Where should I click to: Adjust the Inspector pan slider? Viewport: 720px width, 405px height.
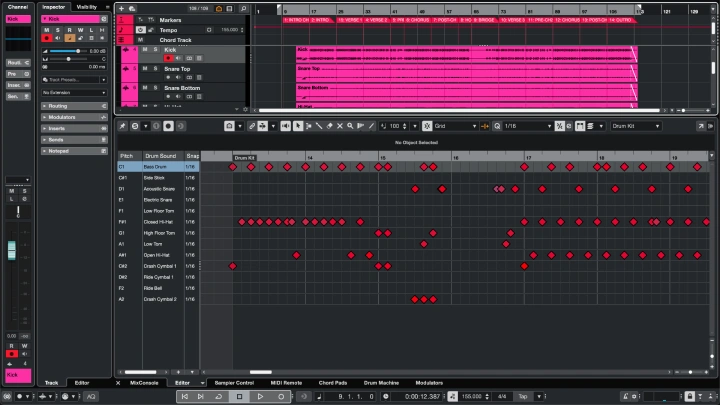coord(68,59)
